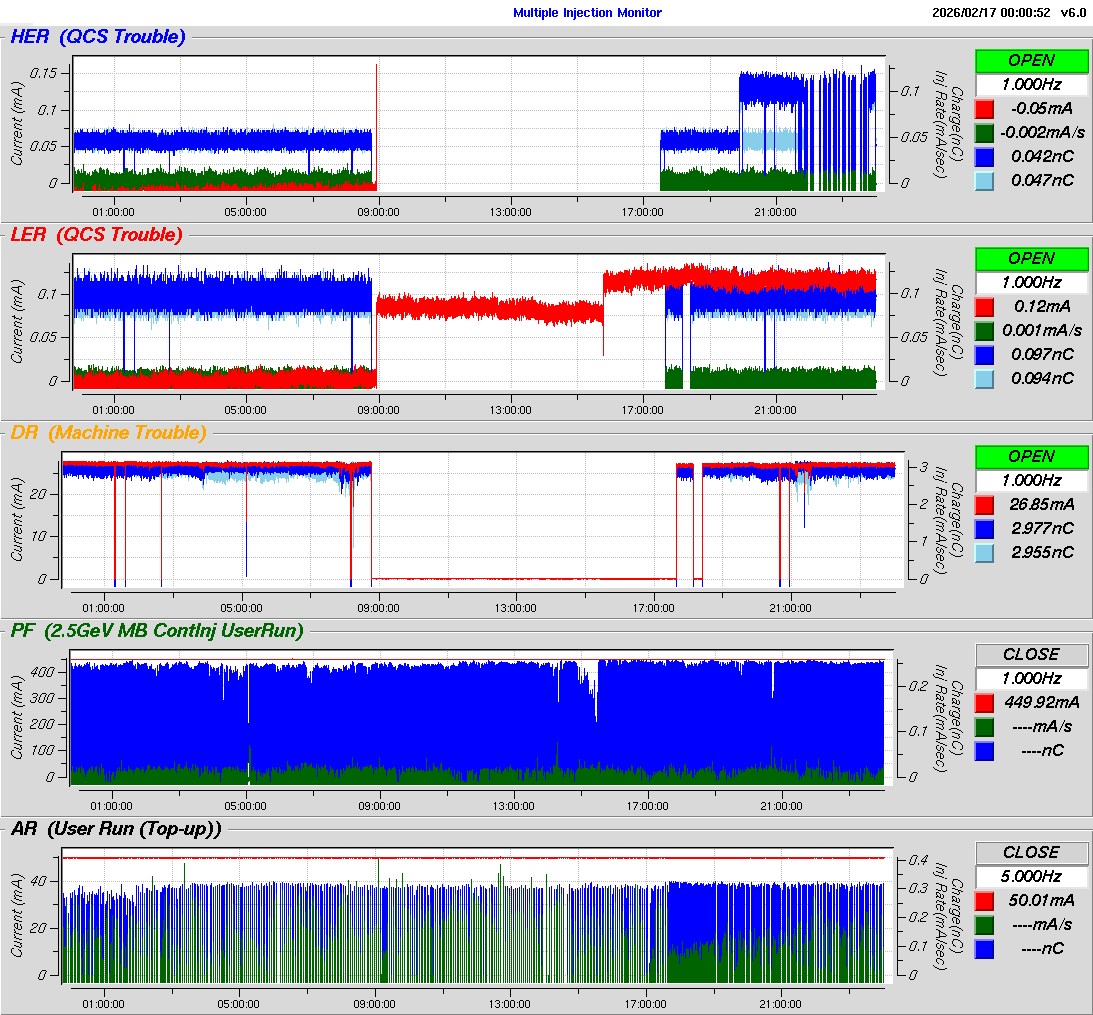
Task: Click the AR CLOSE status button
Action: point(1031,852)
